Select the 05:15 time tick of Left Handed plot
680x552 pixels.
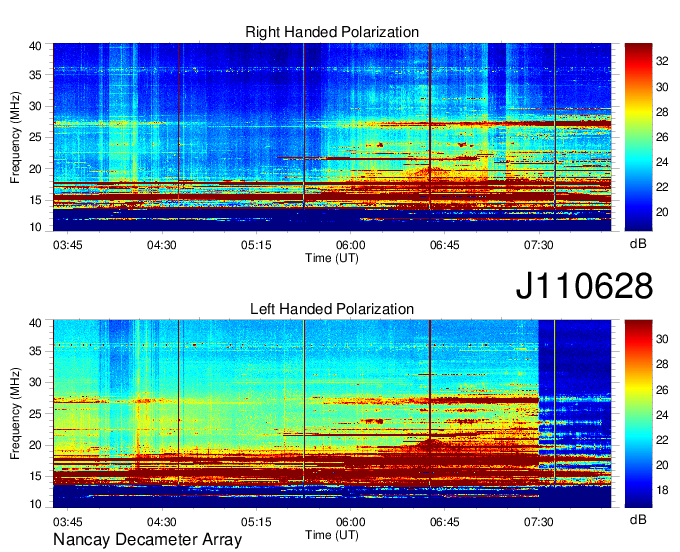point(256,522)
